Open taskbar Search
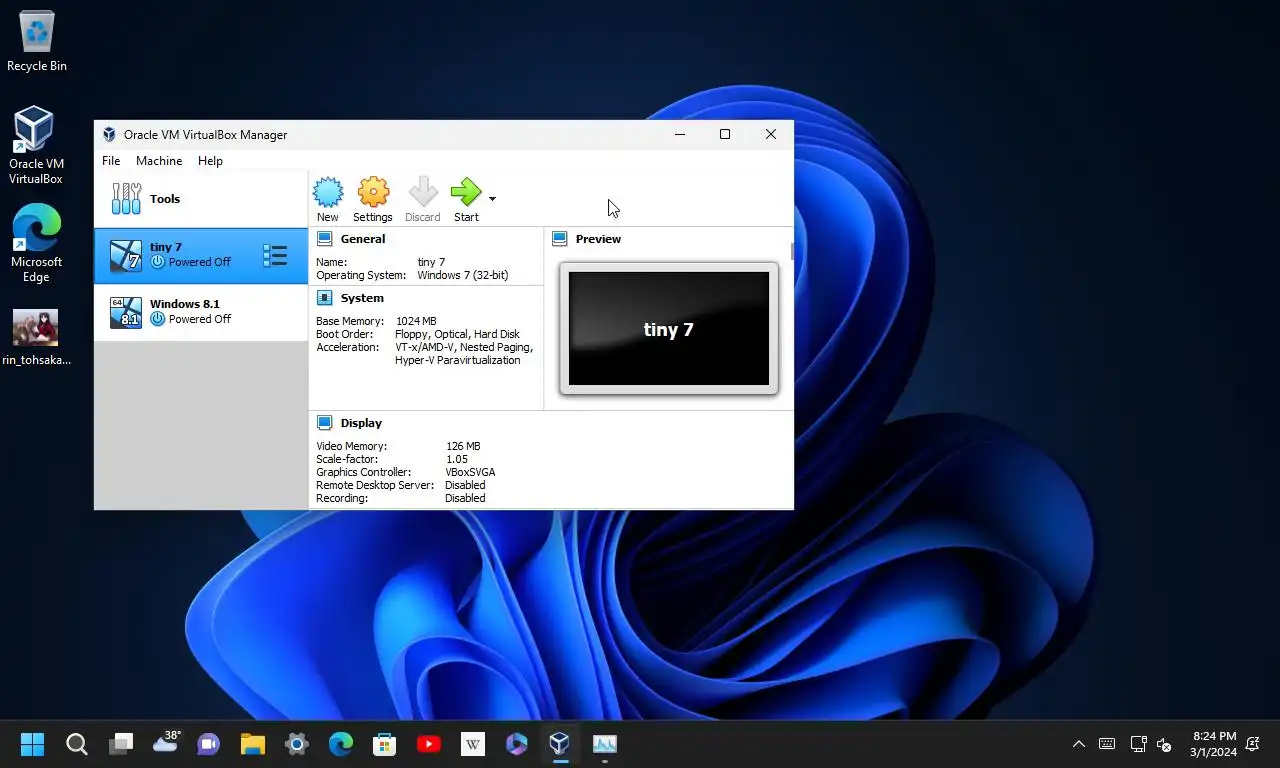1280x768 pixels. pyautogui.click(x=77, y=744)
